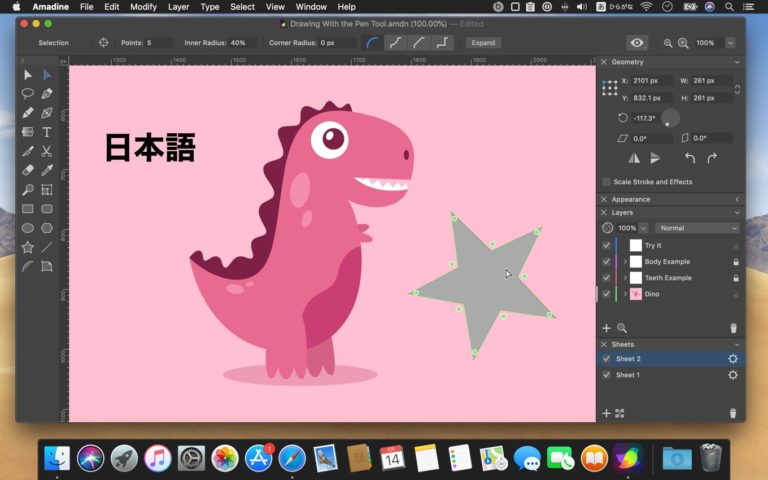The width and height of the screenshot is (768, 480).
Task: Select the Ellipse tool
Action: (x=28, y=228)
